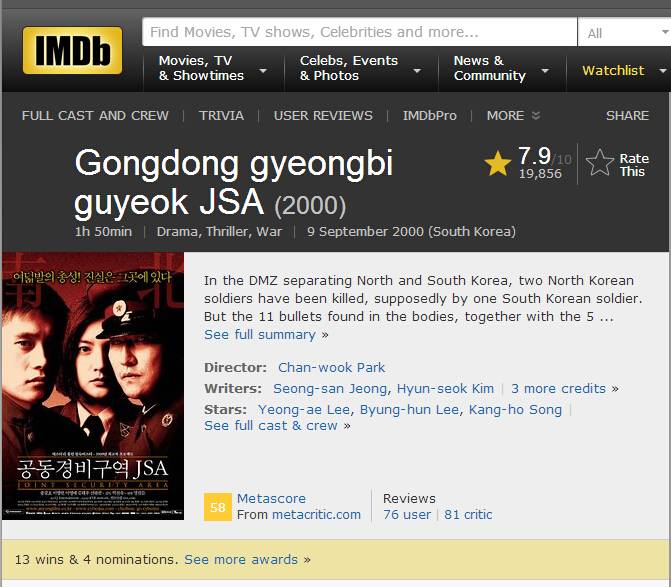Expand the Celebs, Events & Photos menu
The image size is (671, 587).
coord(361,68)
